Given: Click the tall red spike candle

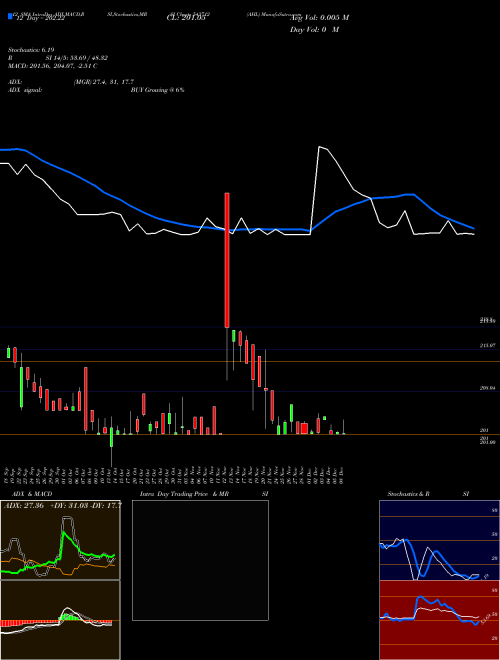Looking at the screenshot, I should (227, 260).
